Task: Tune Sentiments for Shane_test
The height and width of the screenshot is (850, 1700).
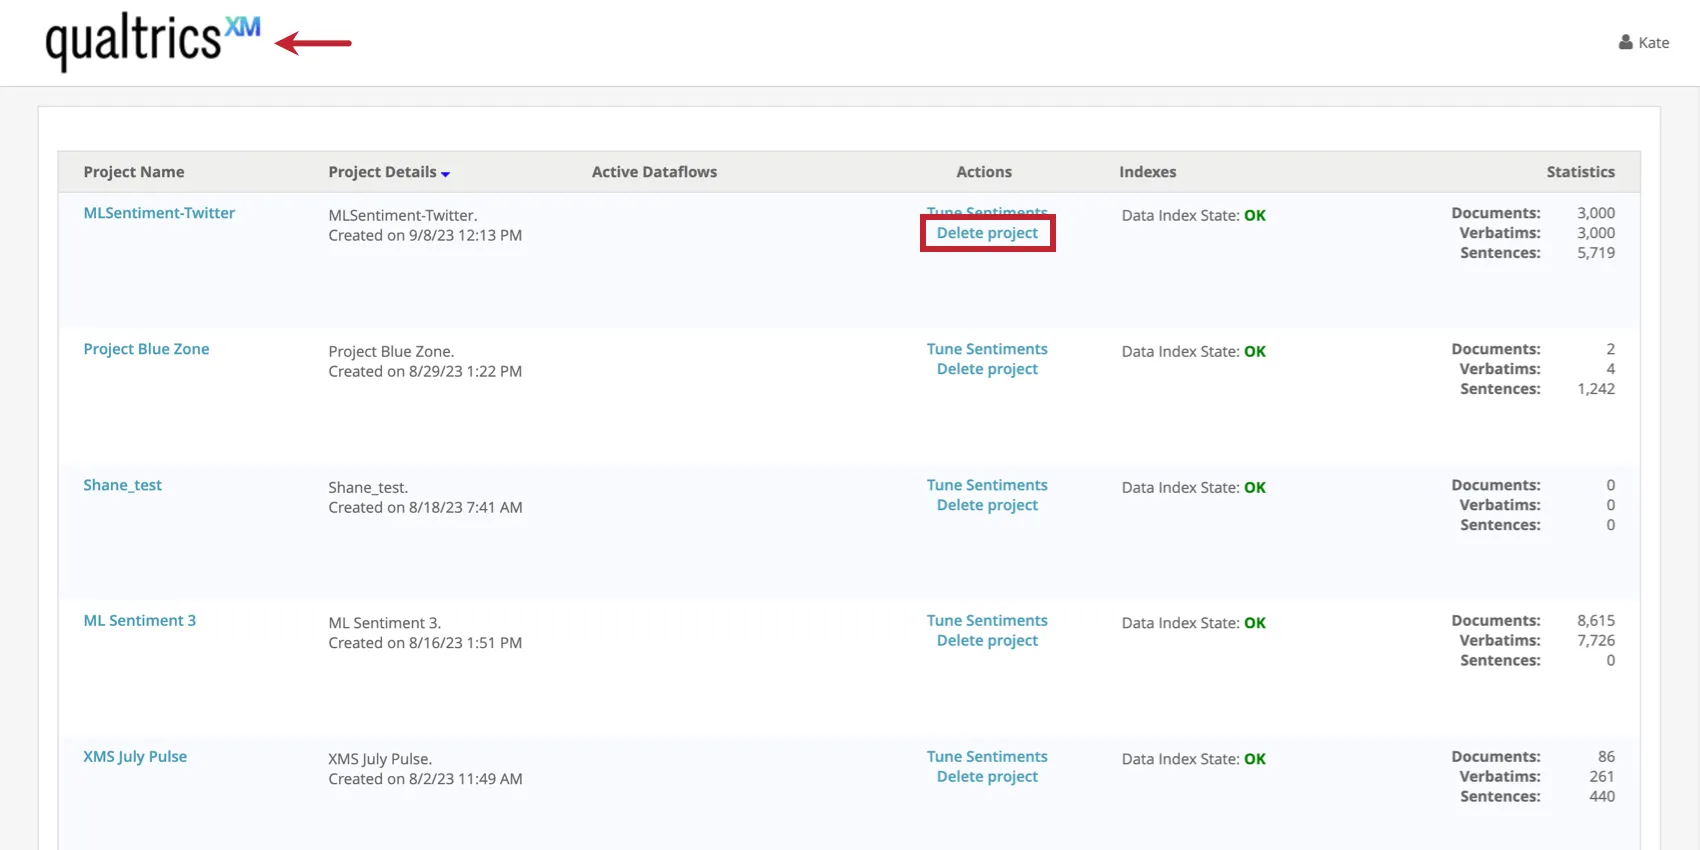Action: 987,485
